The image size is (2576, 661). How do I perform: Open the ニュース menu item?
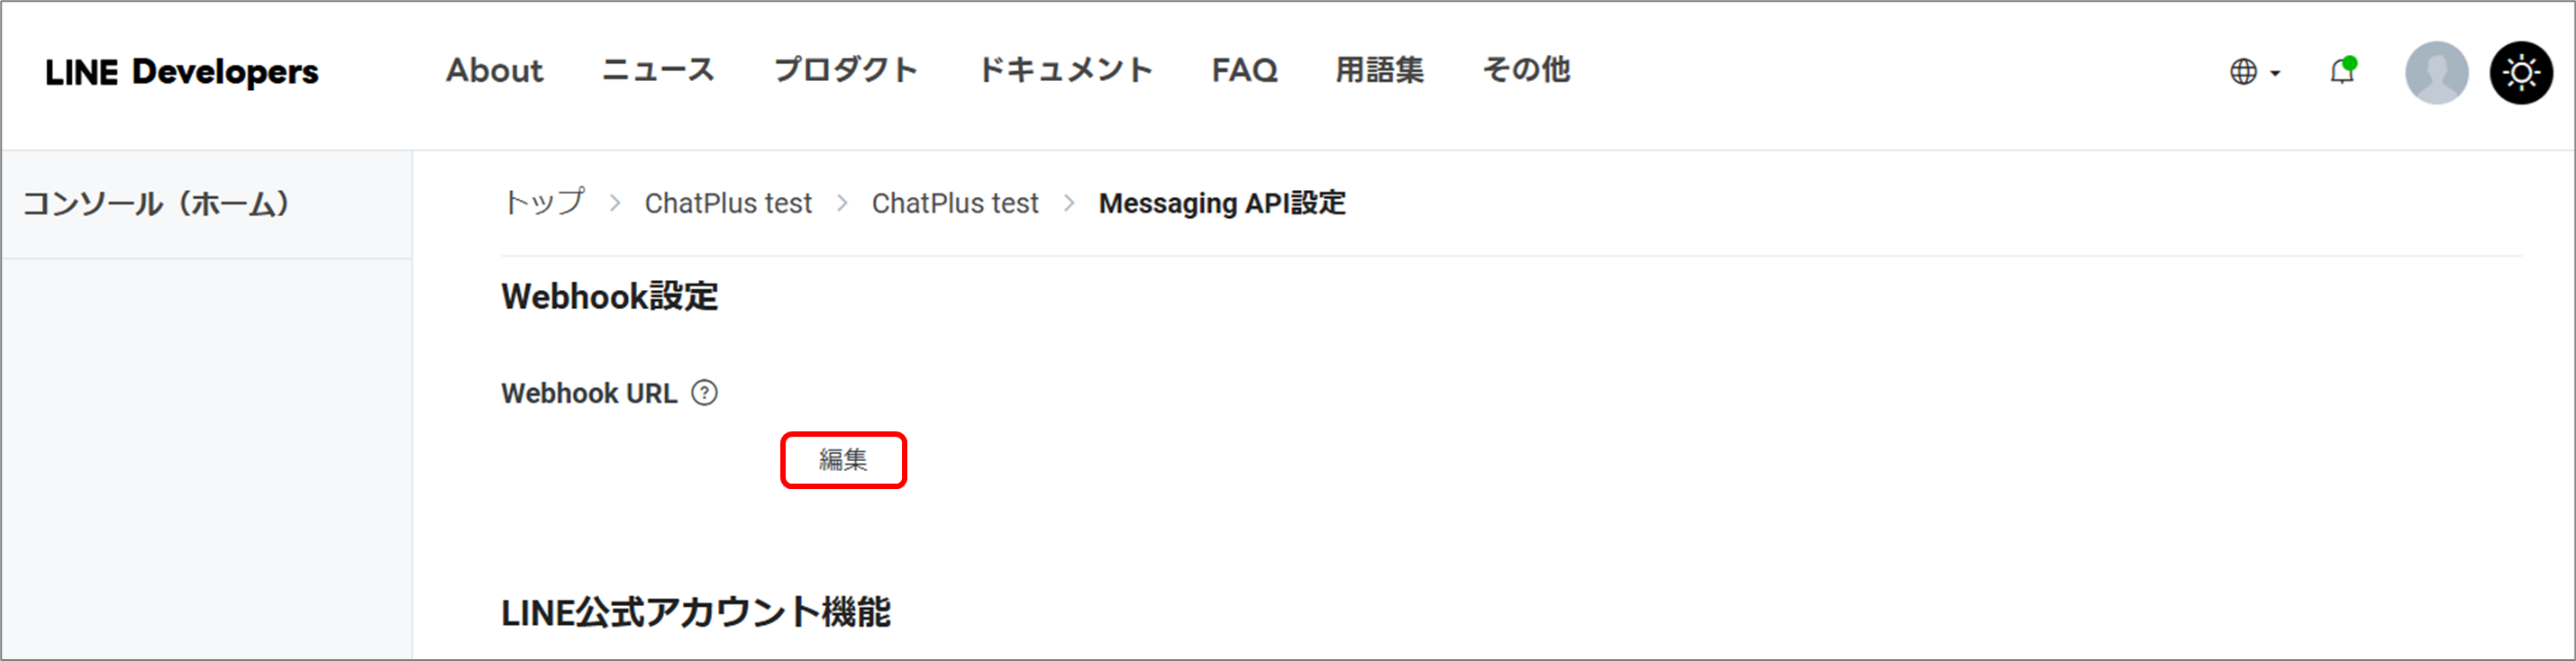[658, 70]
